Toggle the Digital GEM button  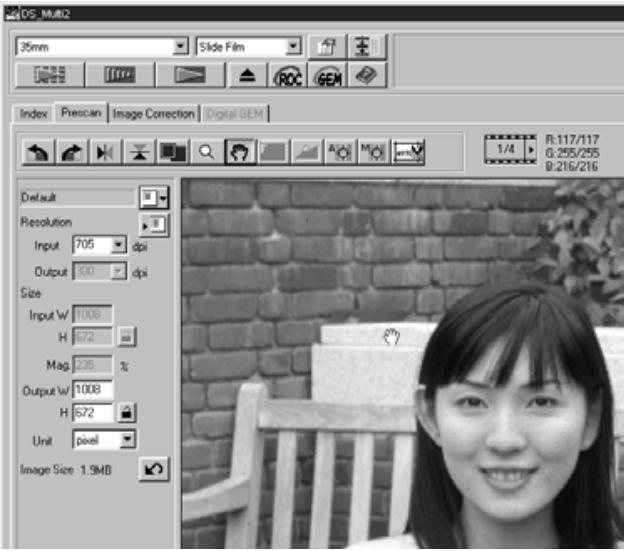(328, 76)
